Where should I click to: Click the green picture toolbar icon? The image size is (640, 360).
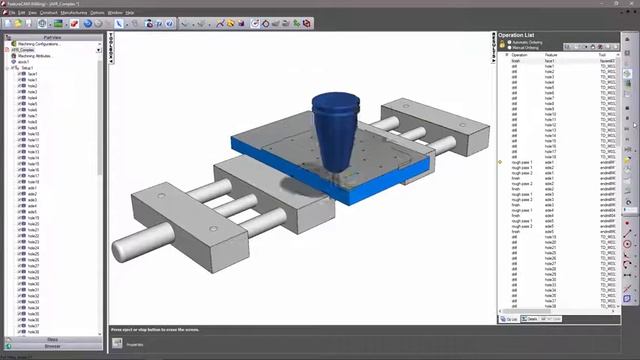click(58, 23)
